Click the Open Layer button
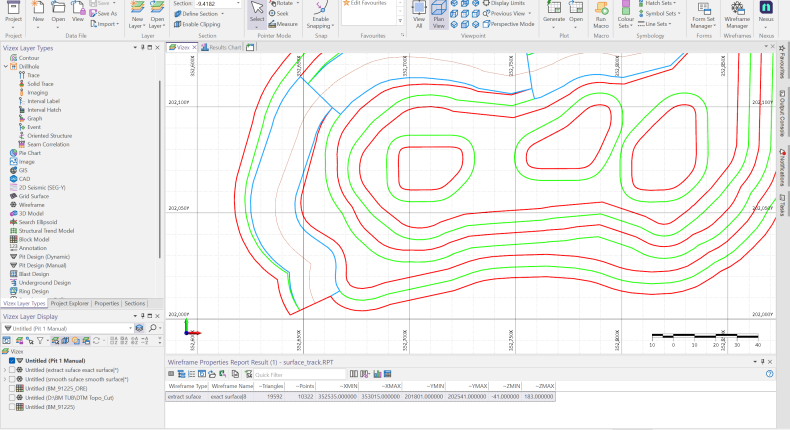The height and width of the screenshot is (430, 790). (157, 15)
